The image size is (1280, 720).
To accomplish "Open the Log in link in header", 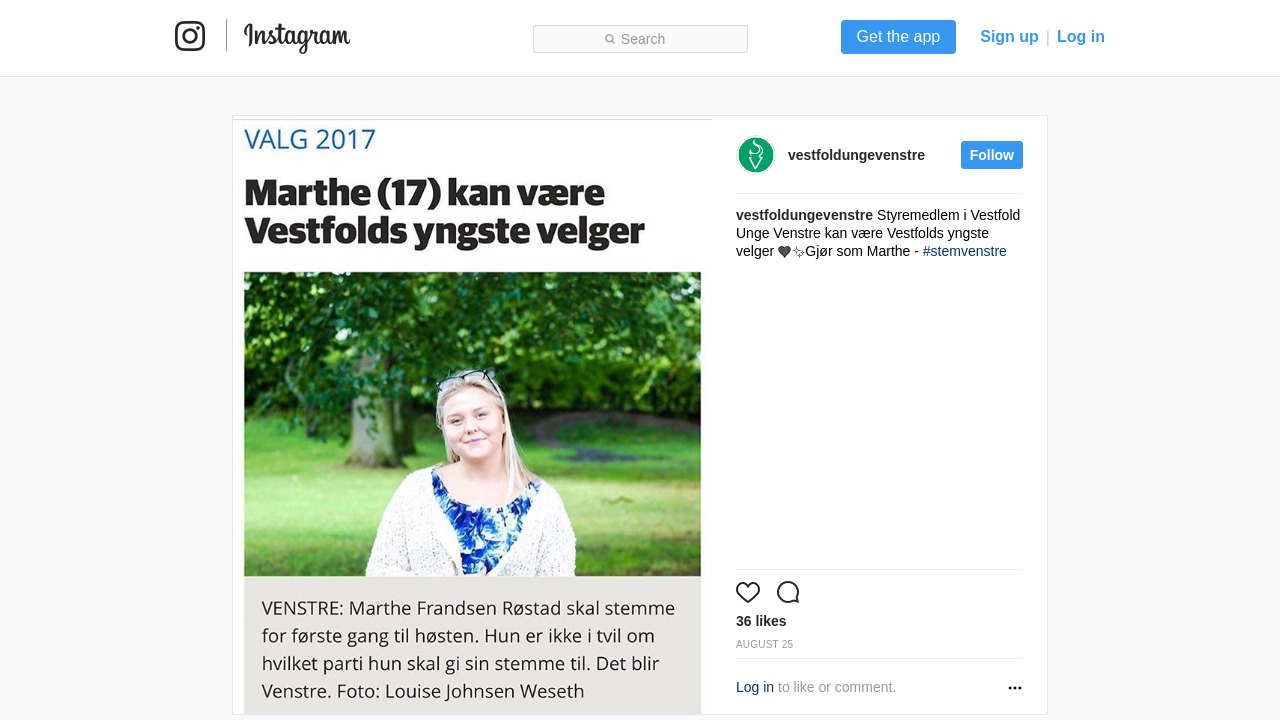I will [1081, 37].
